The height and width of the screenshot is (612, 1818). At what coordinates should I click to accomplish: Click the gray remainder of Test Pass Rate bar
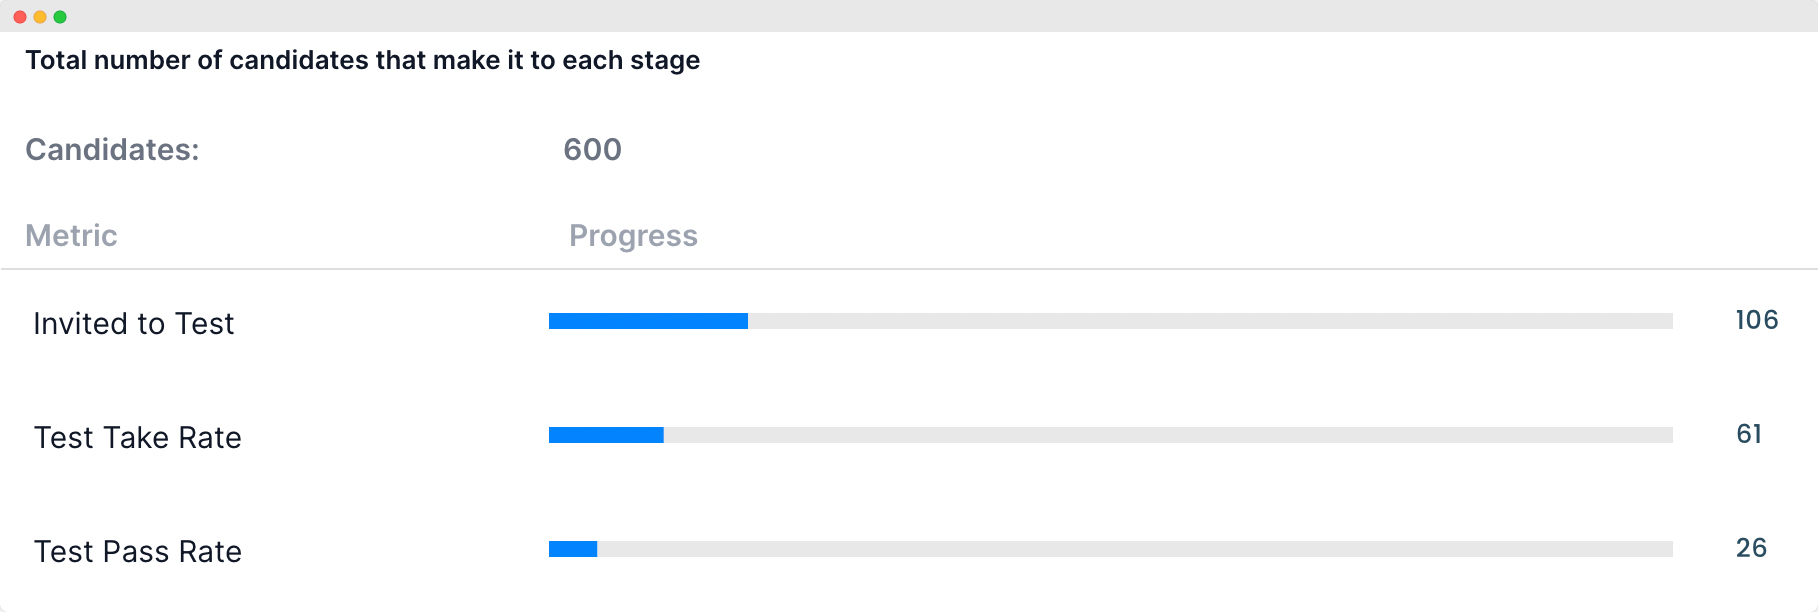(x=1135, y=549)
